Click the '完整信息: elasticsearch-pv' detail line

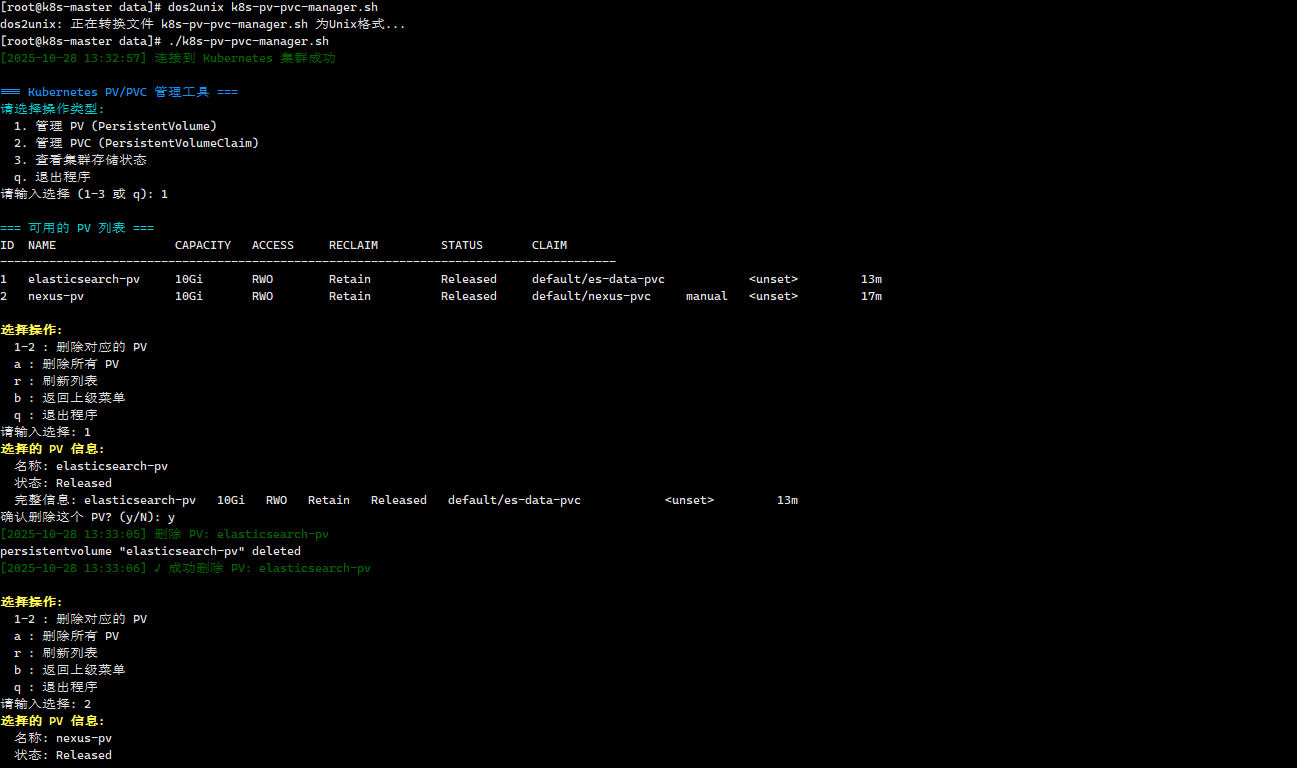tap(406, 500)
